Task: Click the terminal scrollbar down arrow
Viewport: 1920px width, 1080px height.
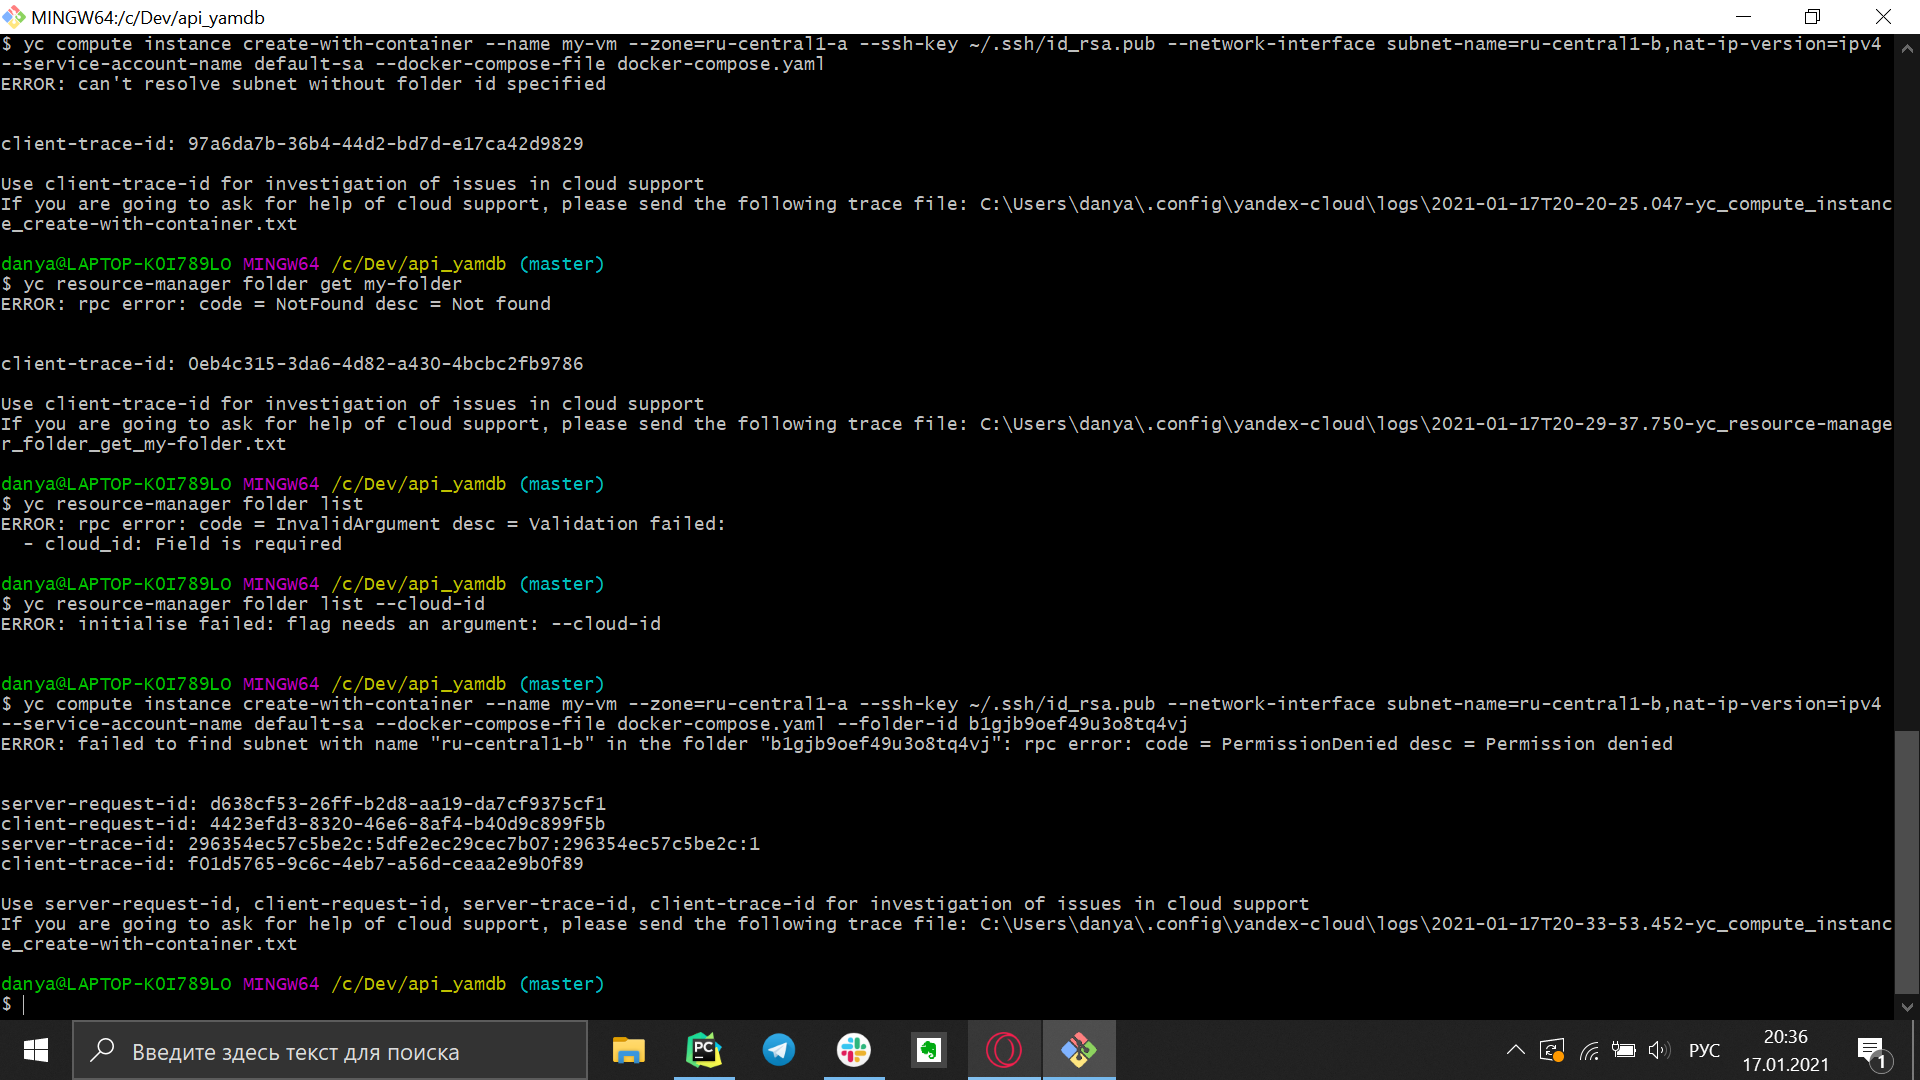Action: pyautogui.click(x=1907, y=1007)
